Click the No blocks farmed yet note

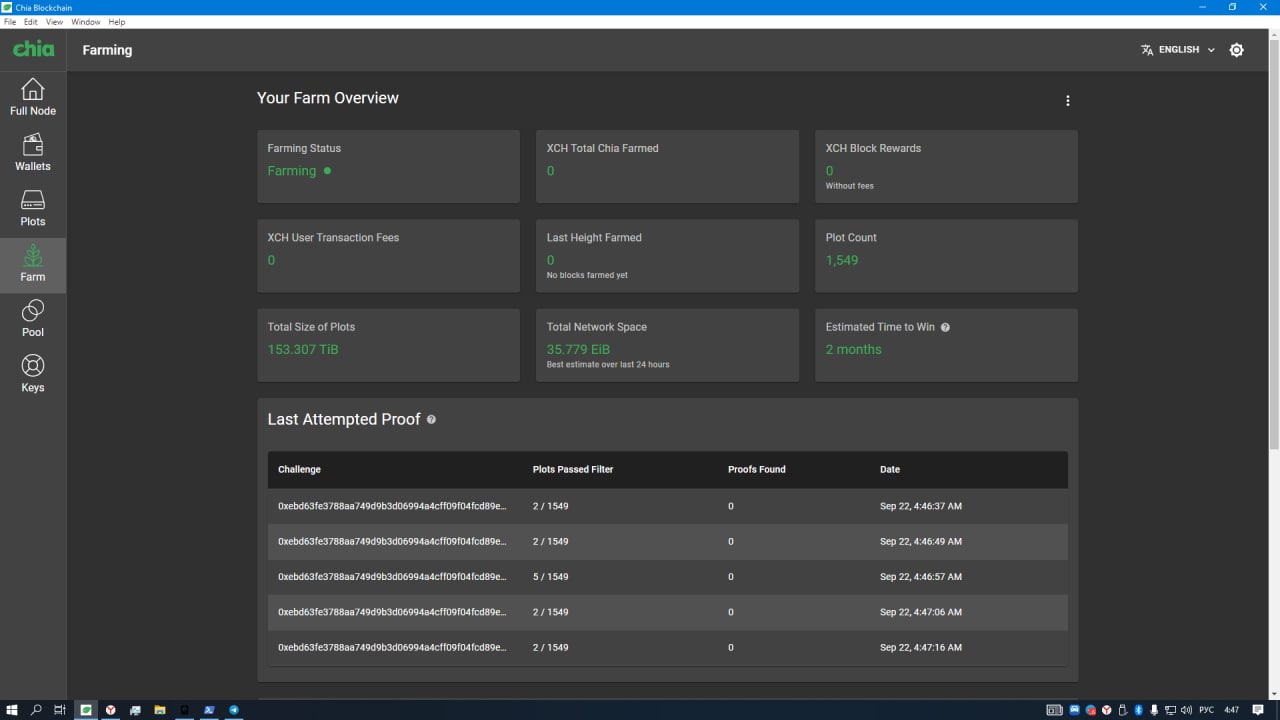click(x=587, y=275)
